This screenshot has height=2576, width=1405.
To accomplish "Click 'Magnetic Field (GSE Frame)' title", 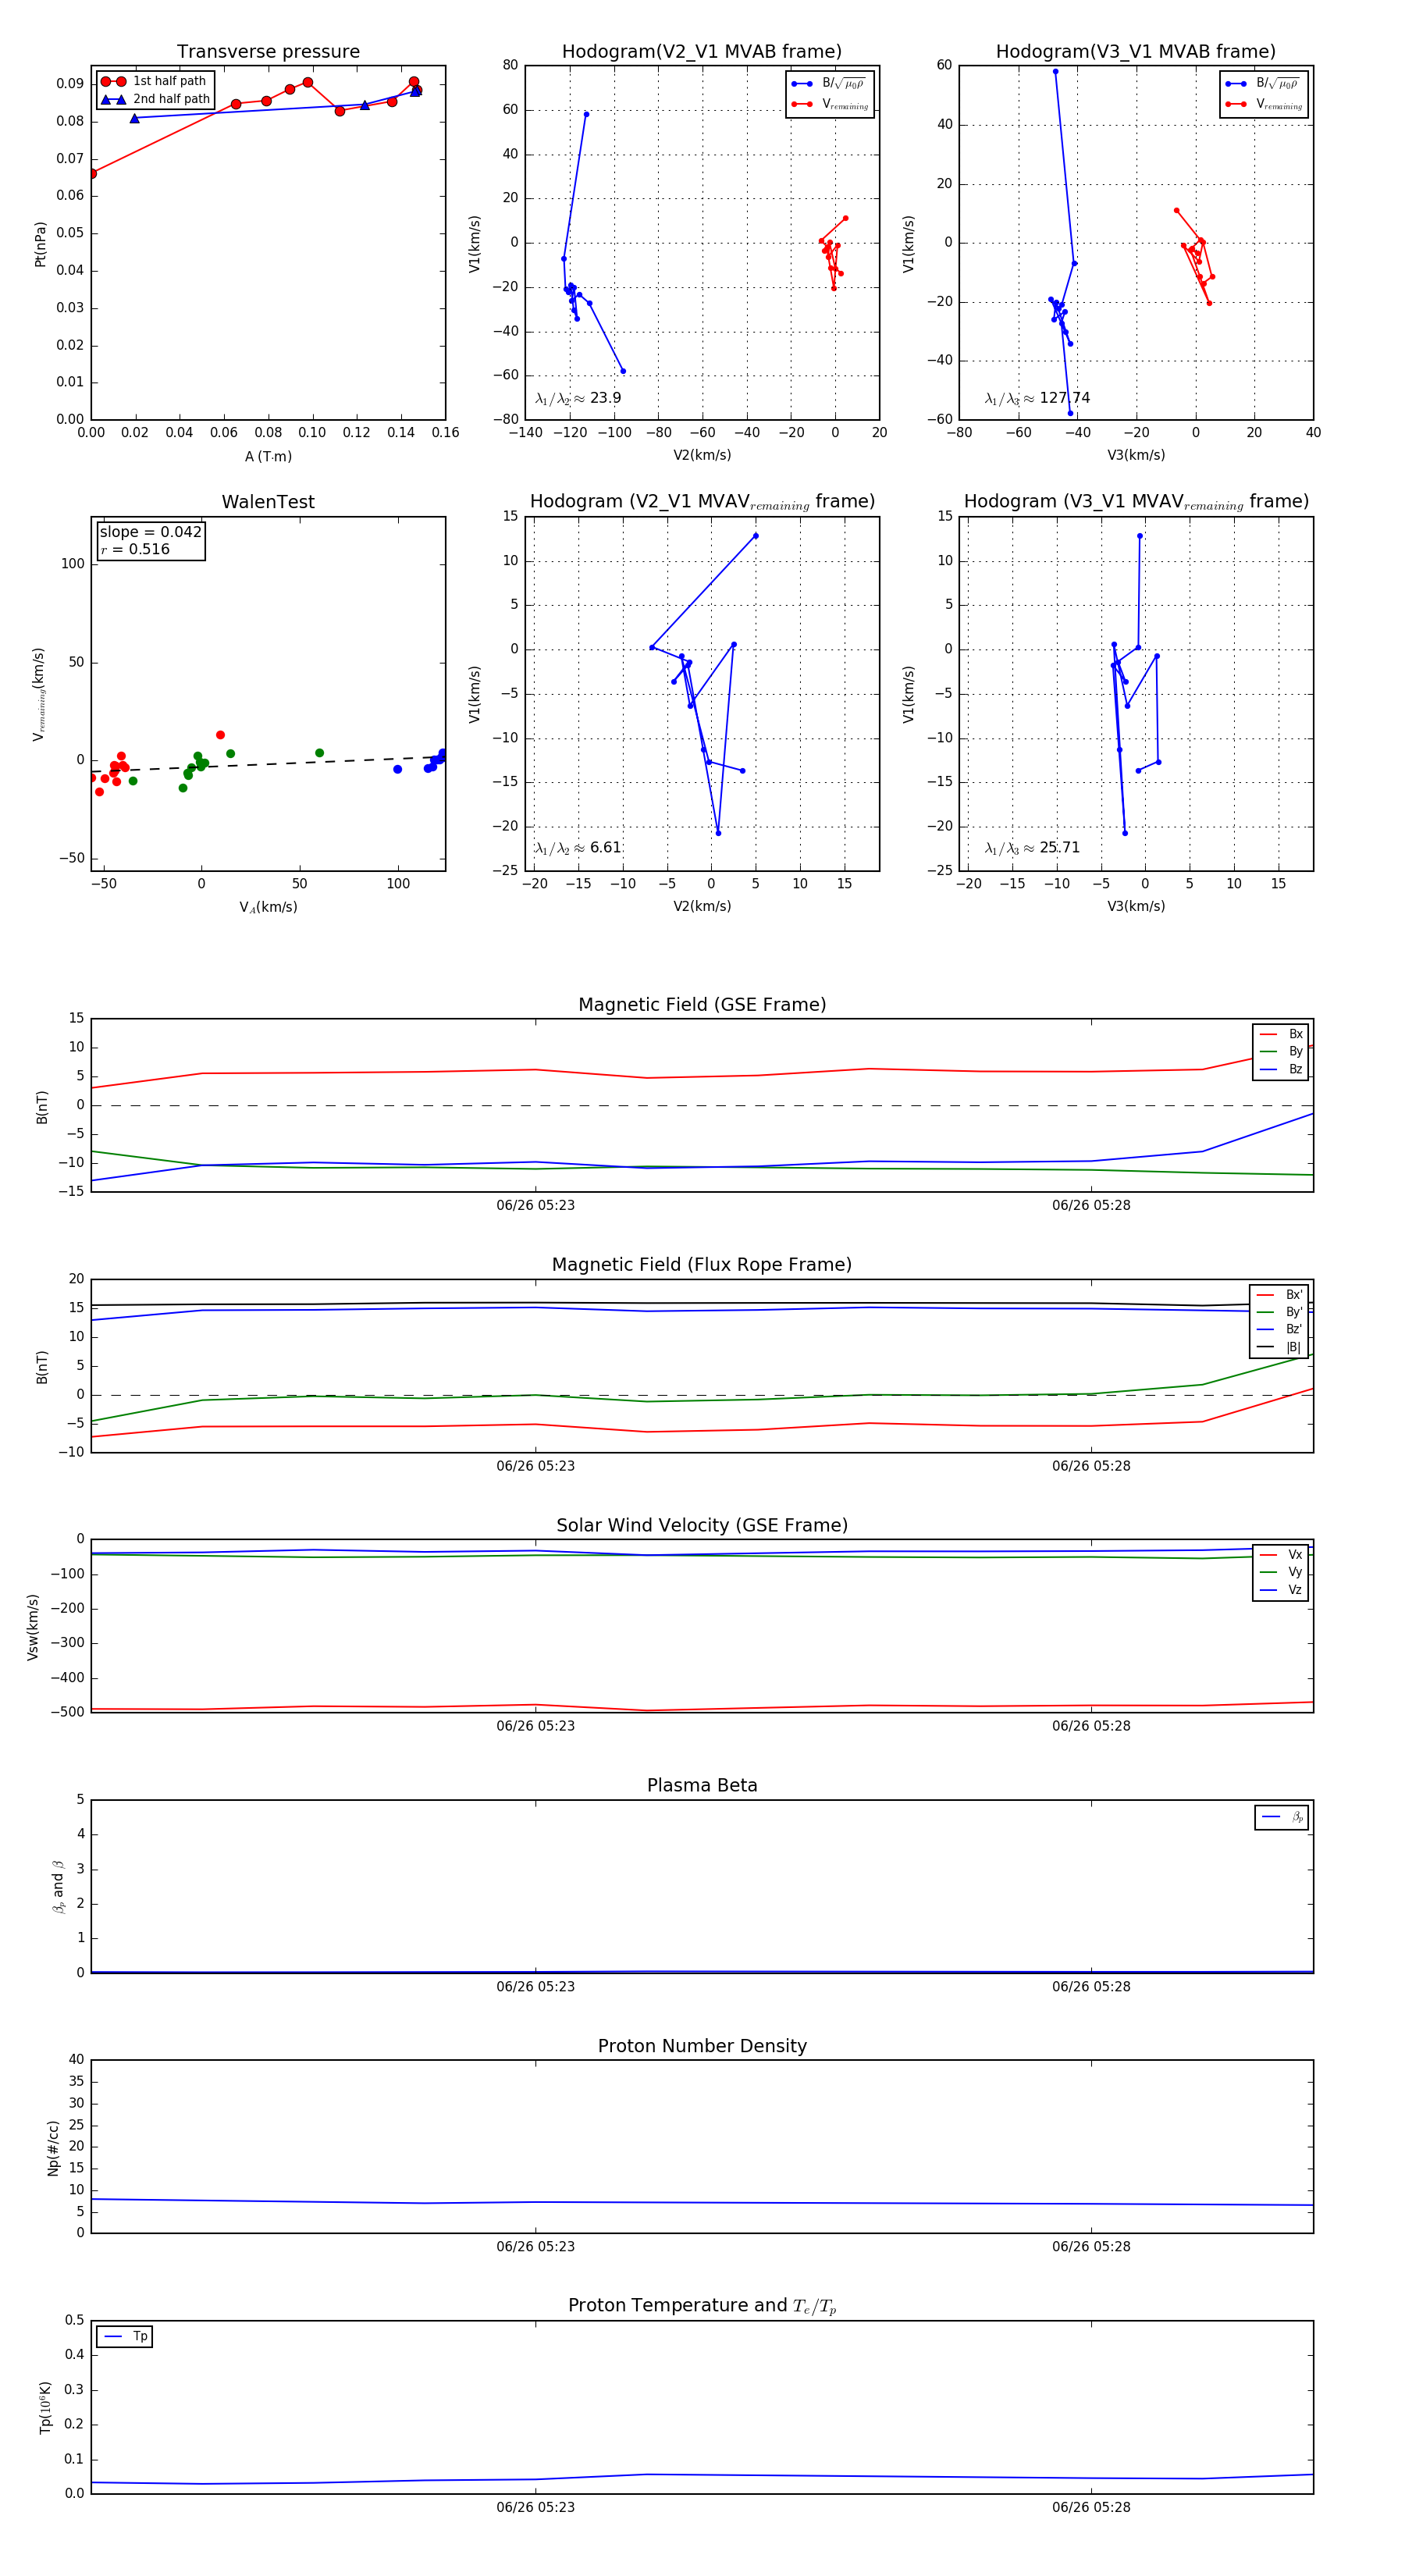I will pyautogui.click(x=702, y=1005).
